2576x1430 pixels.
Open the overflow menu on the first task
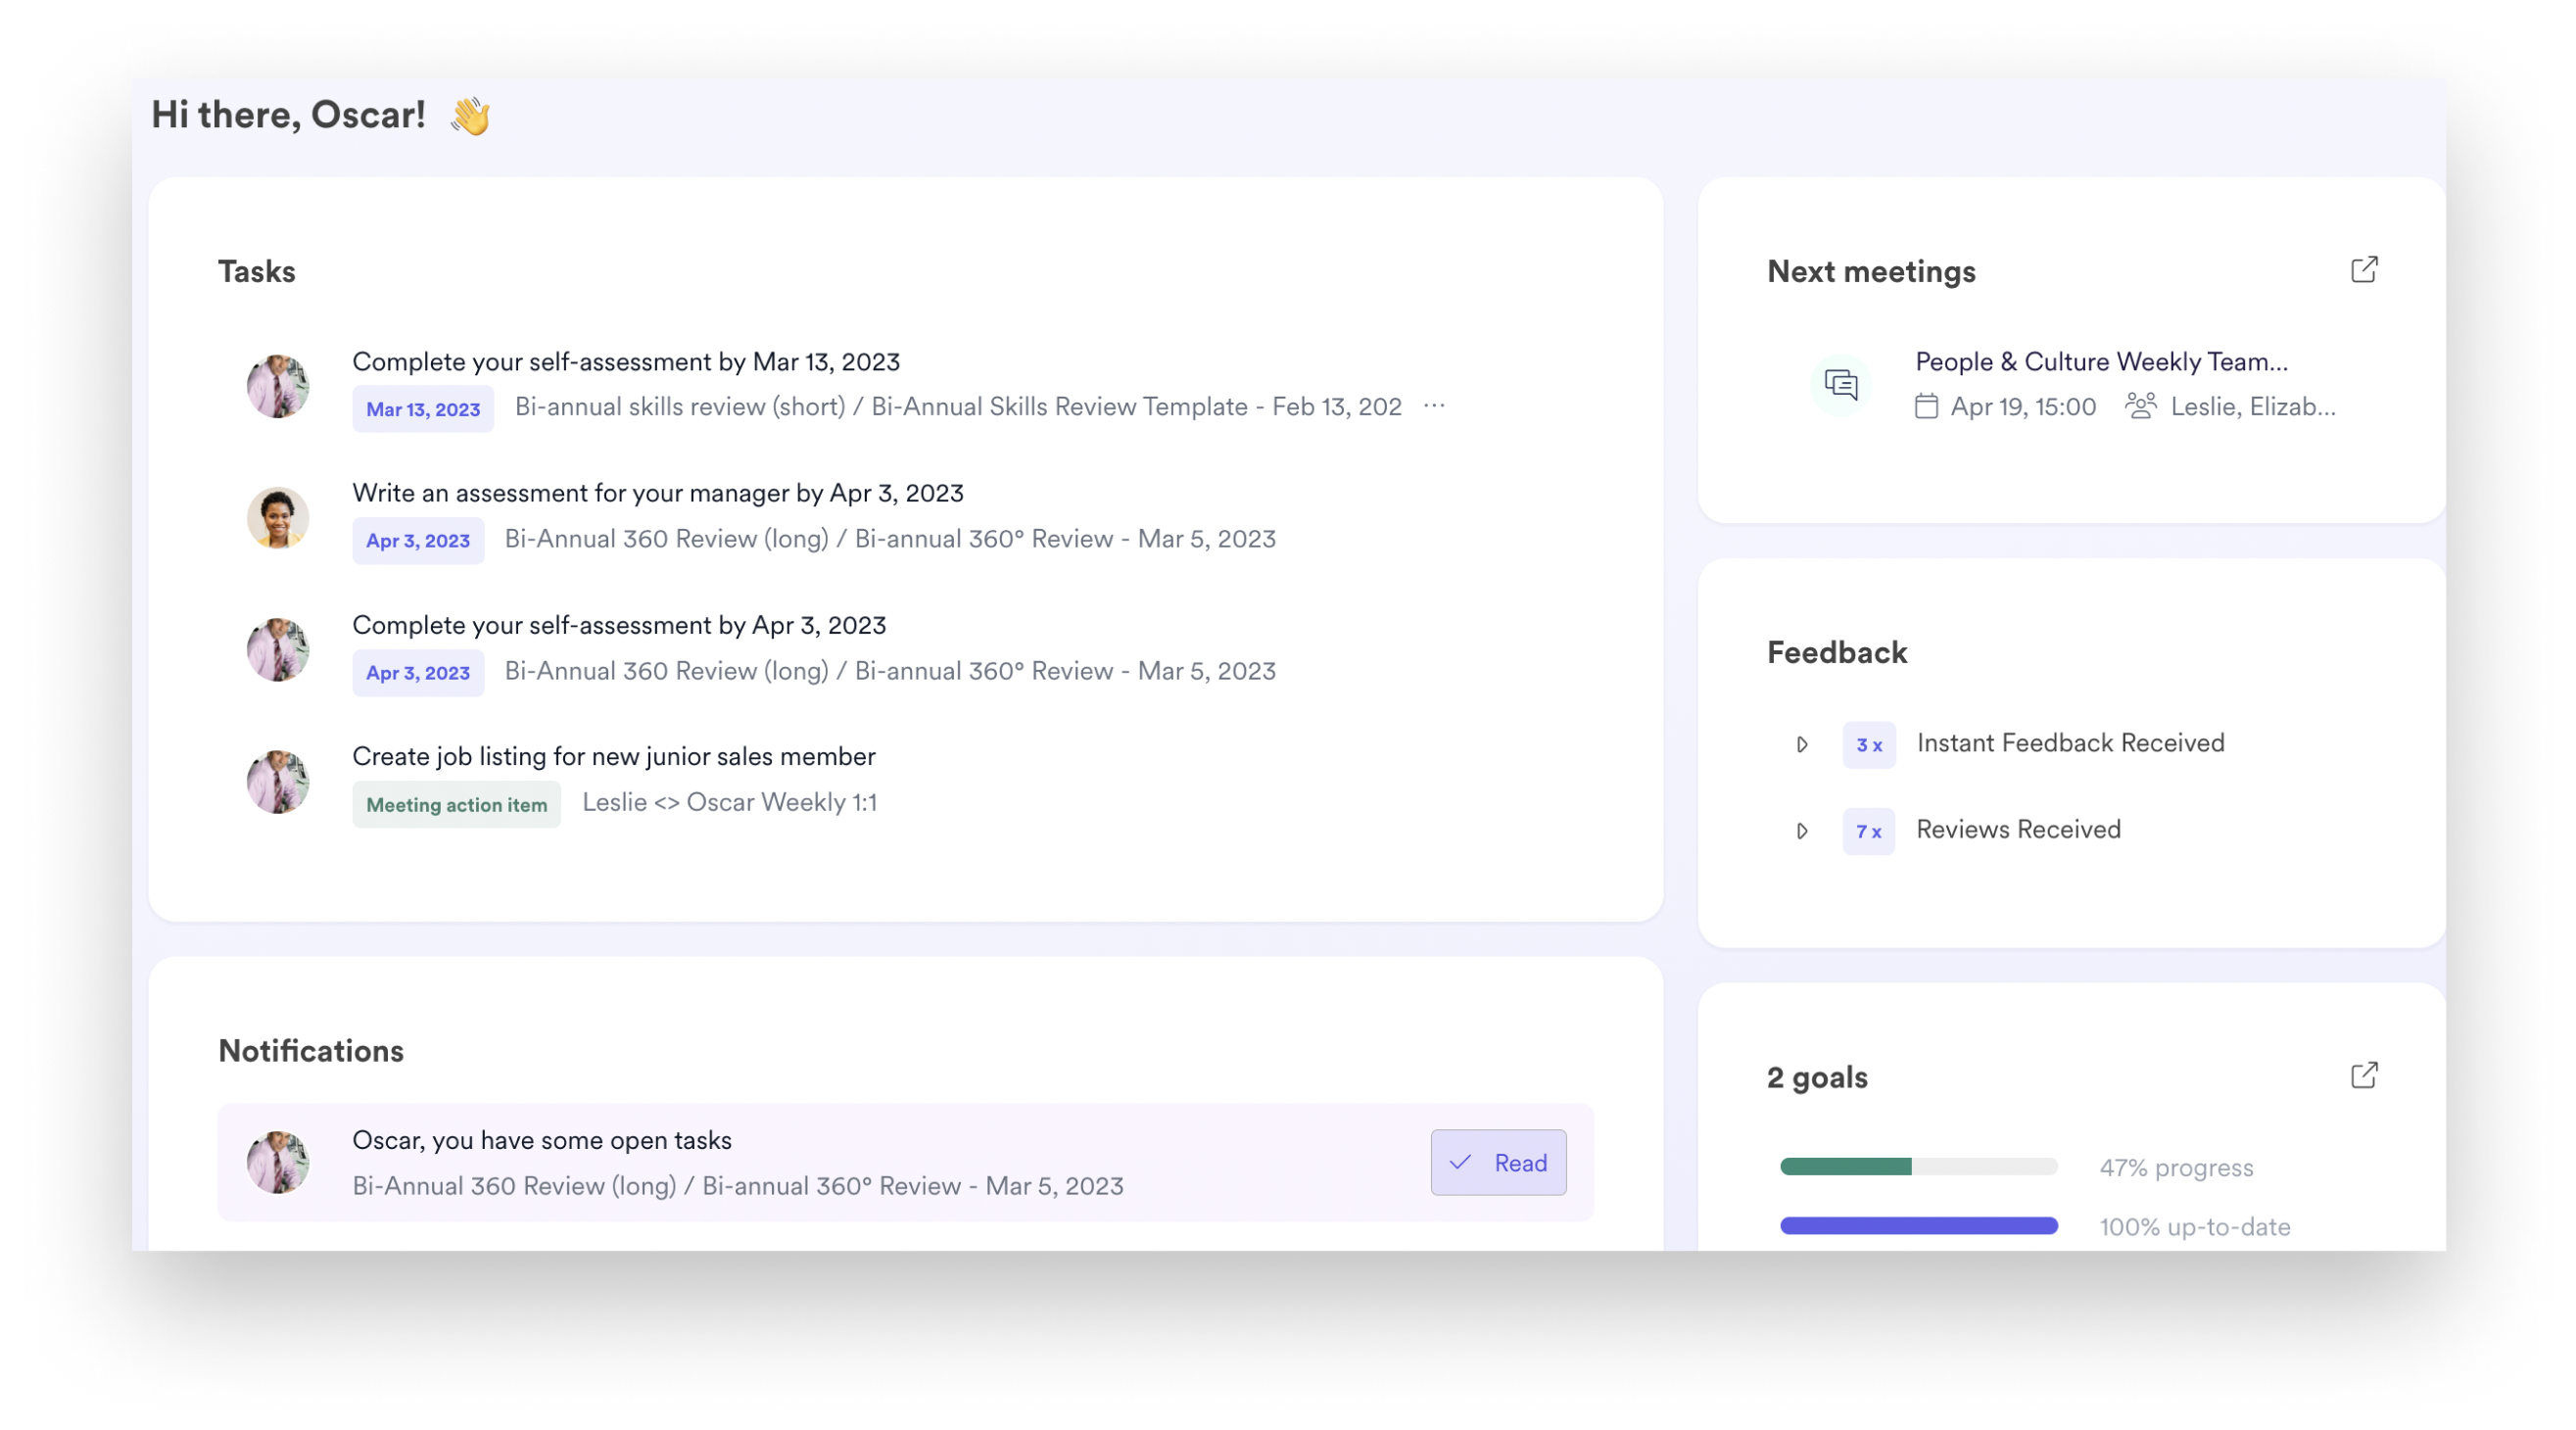1434,406
